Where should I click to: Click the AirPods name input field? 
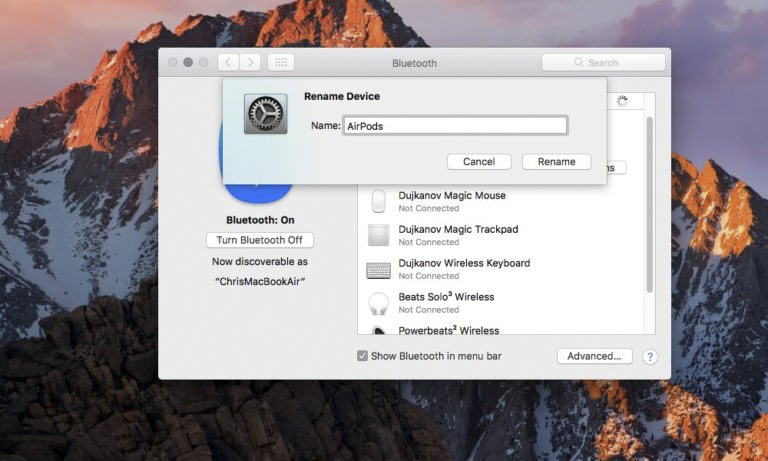[455, 125]
